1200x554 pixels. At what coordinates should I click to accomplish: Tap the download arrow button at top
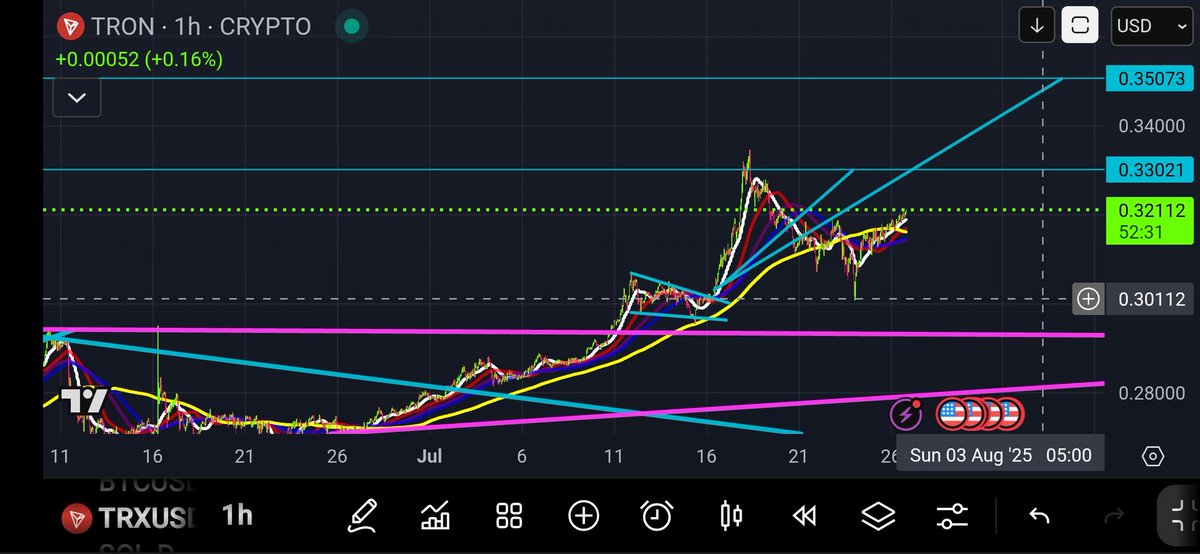pyautogui.click(x=1037, y=26)
